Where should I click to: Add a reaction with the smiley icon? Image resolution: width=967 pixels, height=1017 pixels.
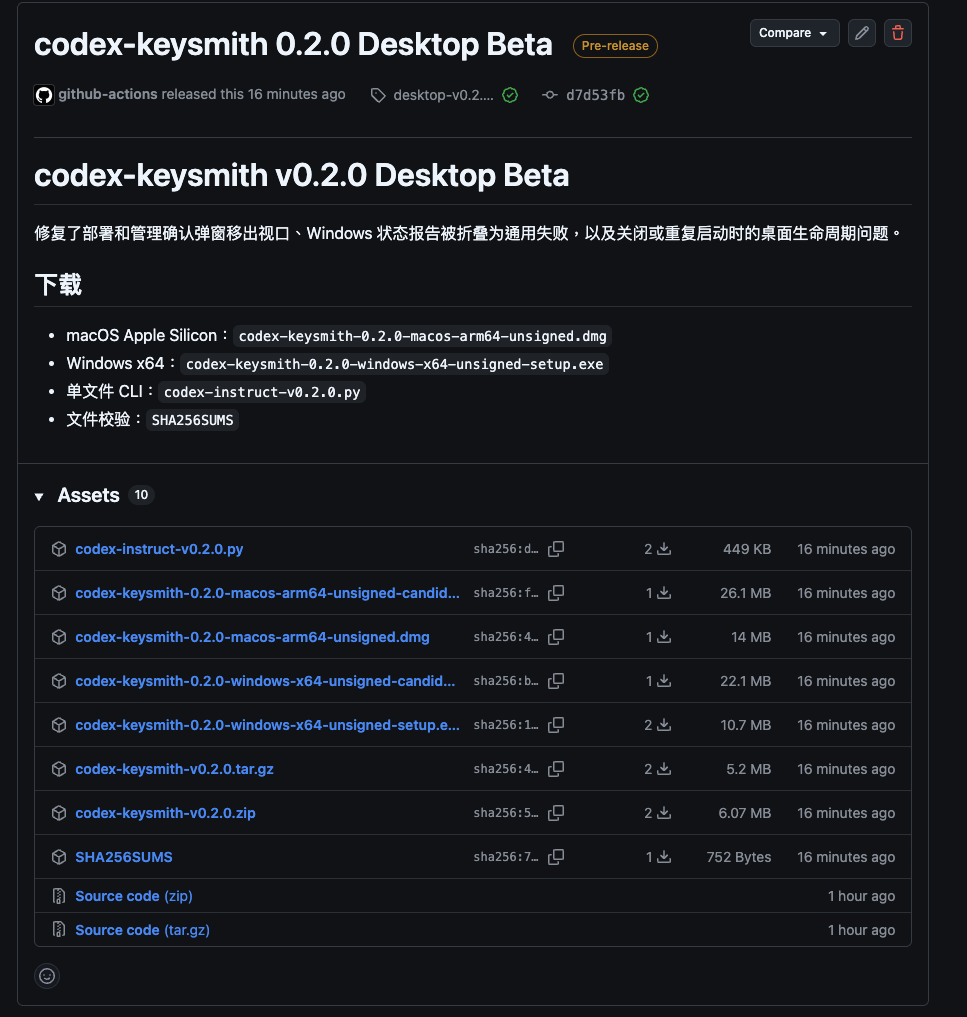click(47, 975)
